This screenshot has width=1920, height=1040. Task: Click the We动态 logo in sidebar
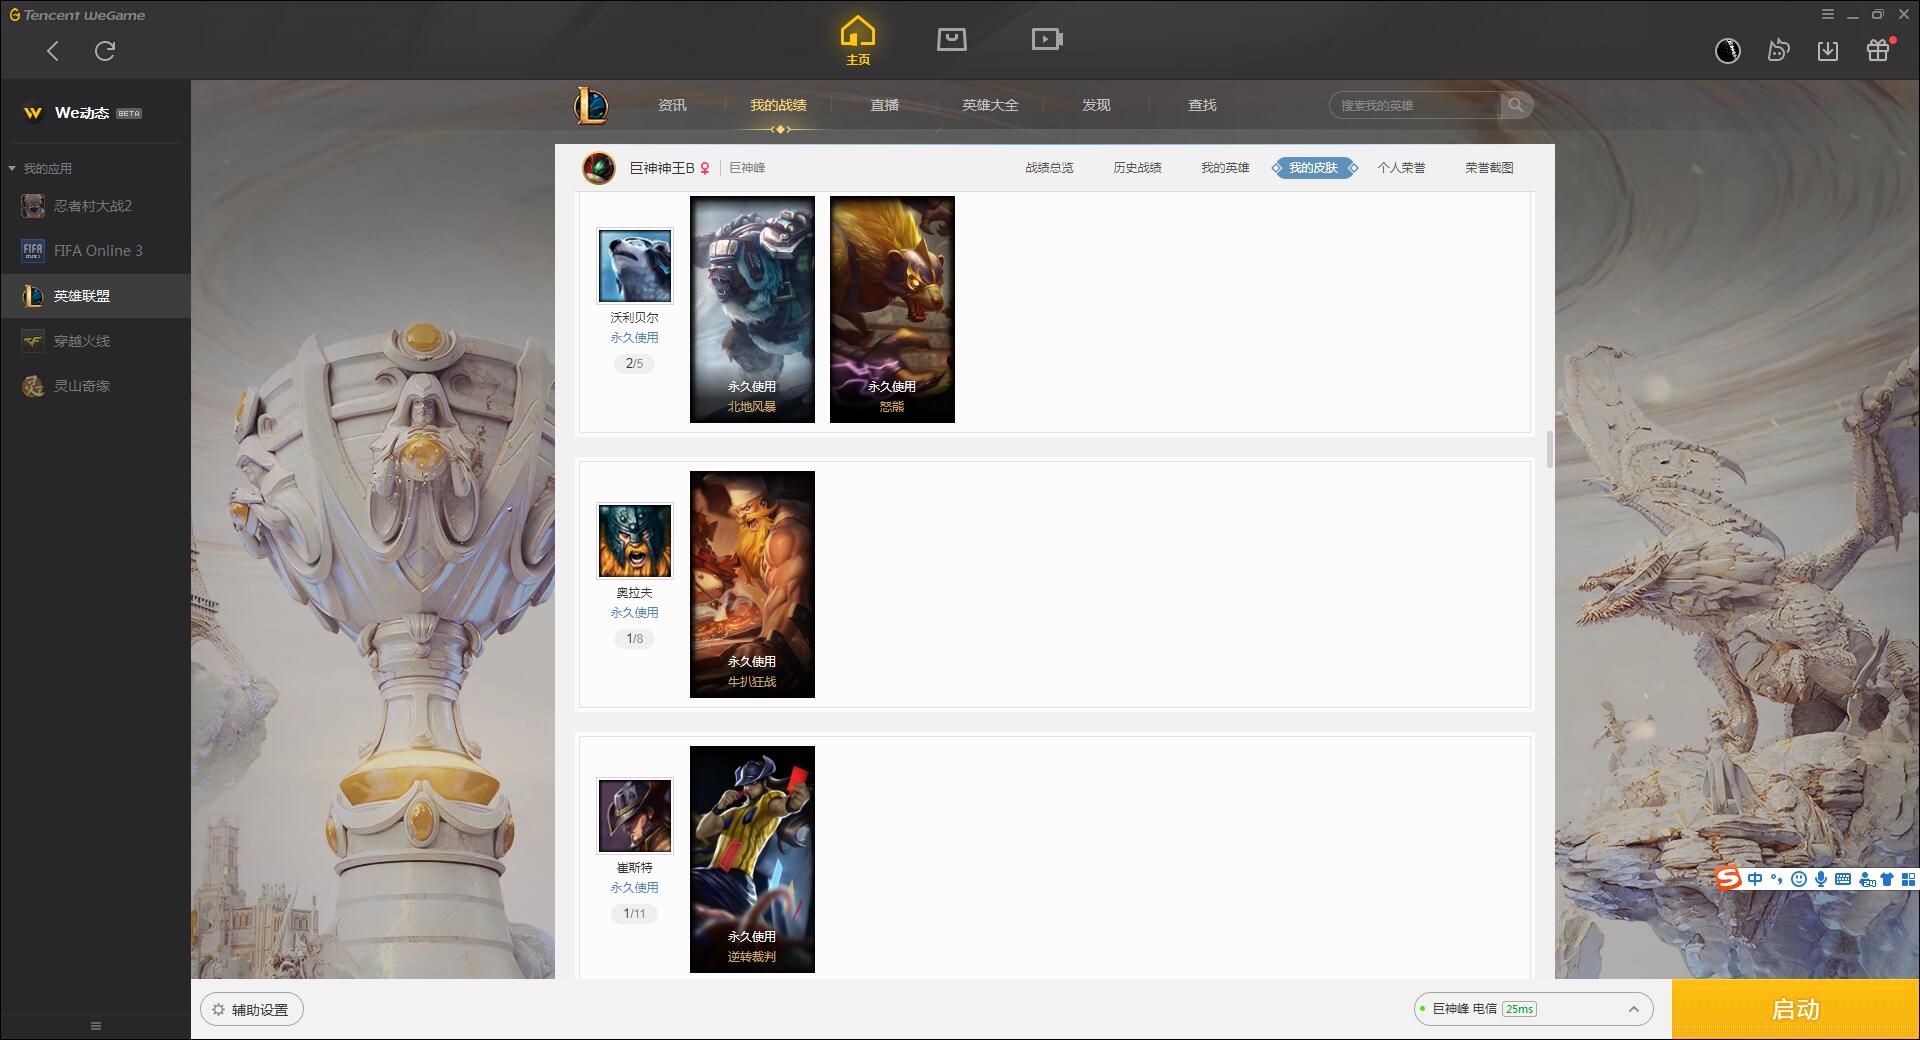(33, 113)
